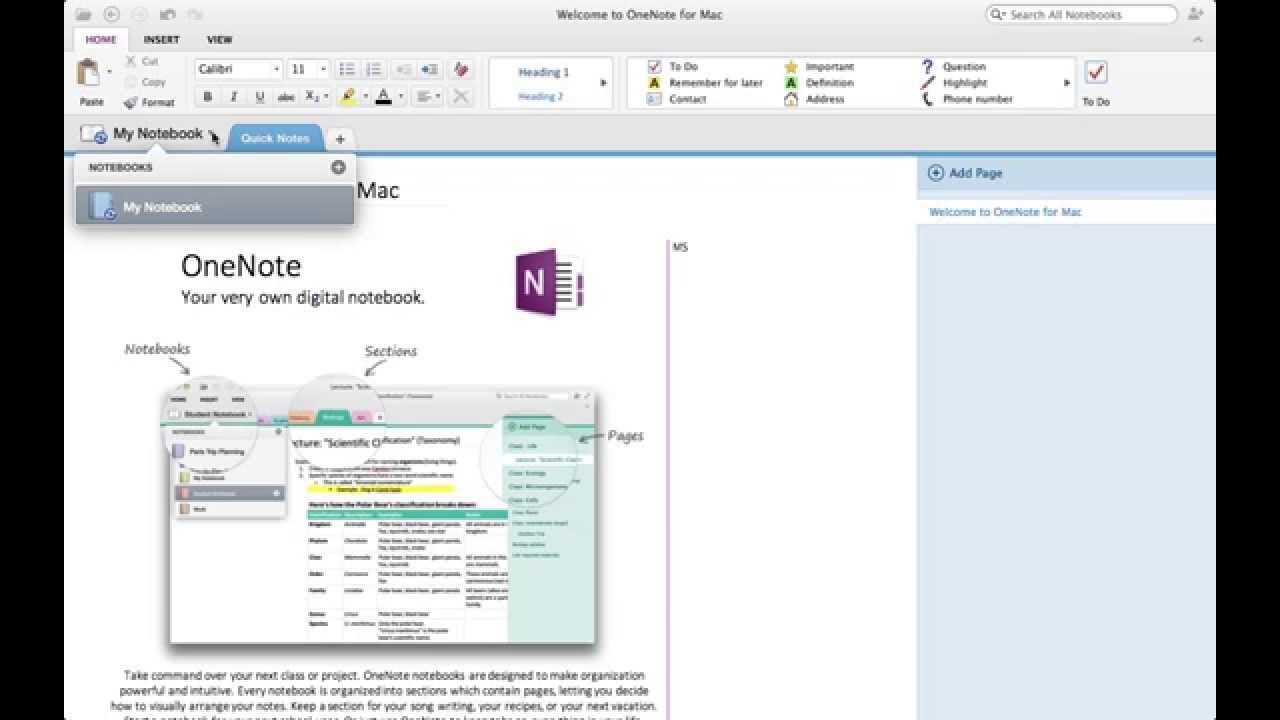Apply yellow text highlight color
The width and height of the screenshot is (1280, 720).
pyautogui.click(x=347, y=97)
